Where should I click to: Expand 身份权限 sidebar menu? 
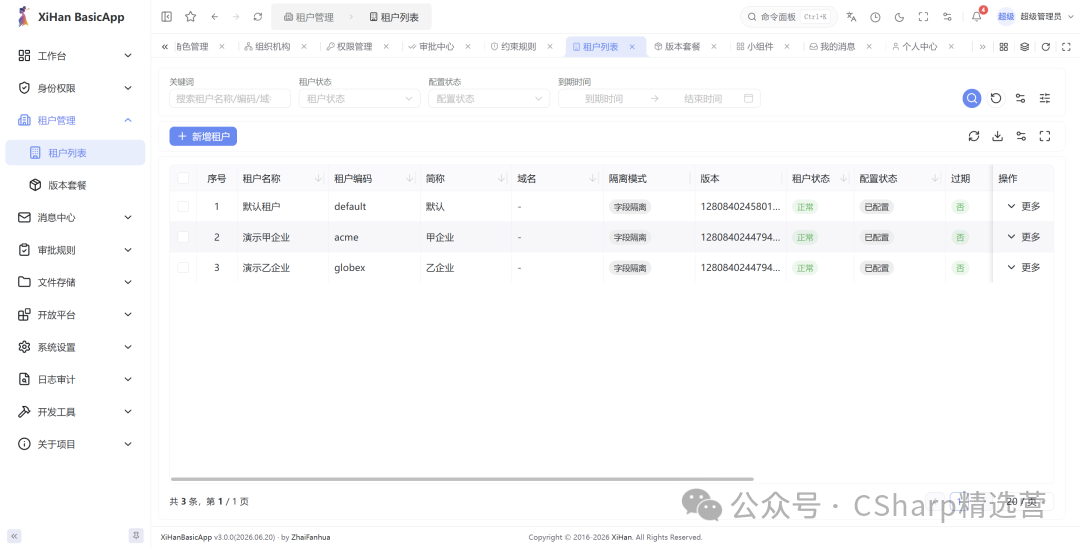pos(75,88)
